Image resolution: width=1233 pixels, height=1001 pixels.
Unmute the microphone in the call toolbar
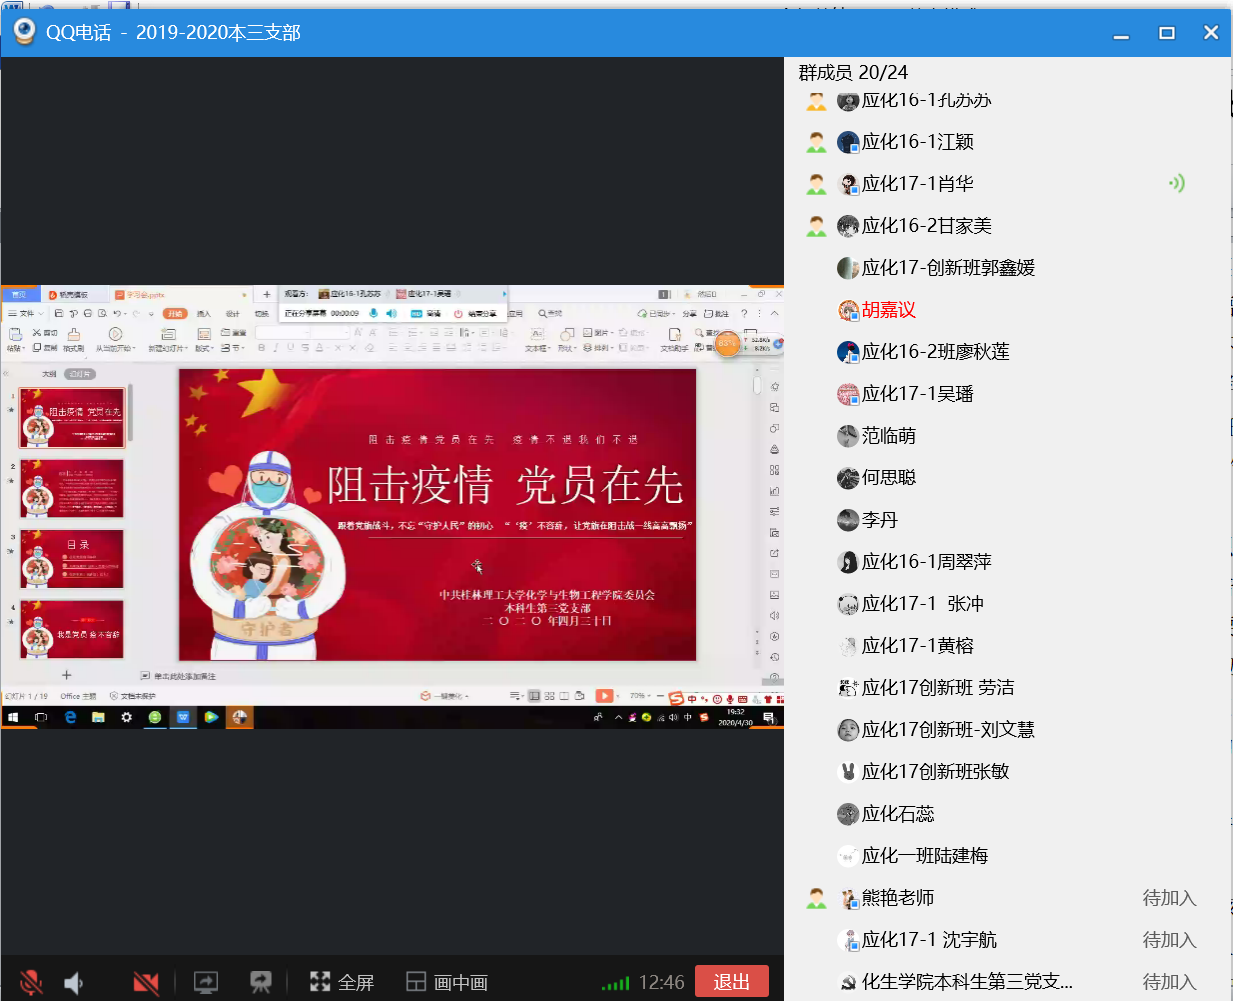(x=31, y=982)
